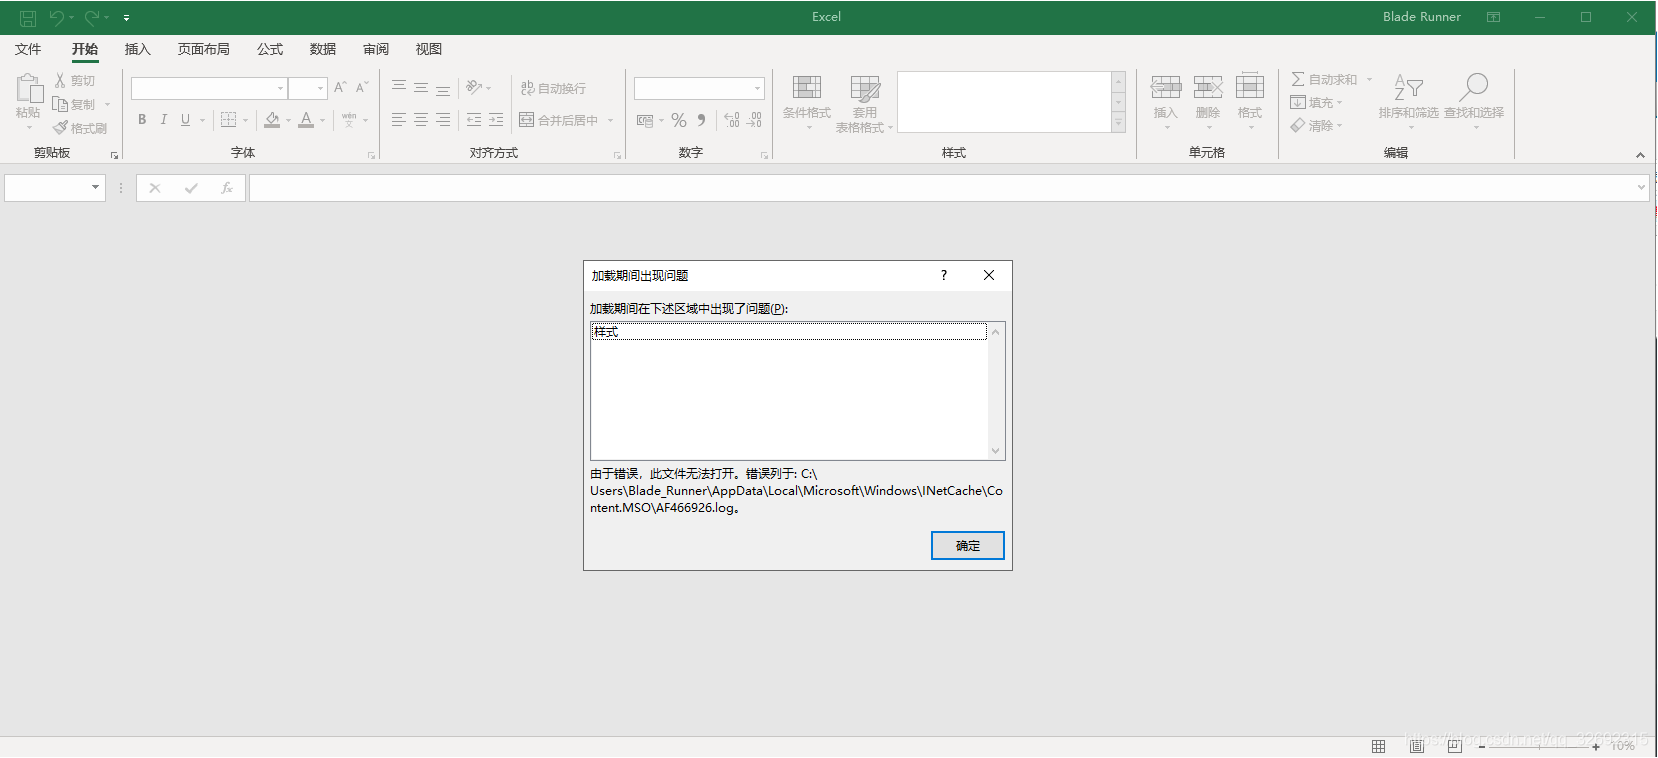Click the Undo arrow icon
This screenshot has width=1658, height=758.
coord(57,18)
